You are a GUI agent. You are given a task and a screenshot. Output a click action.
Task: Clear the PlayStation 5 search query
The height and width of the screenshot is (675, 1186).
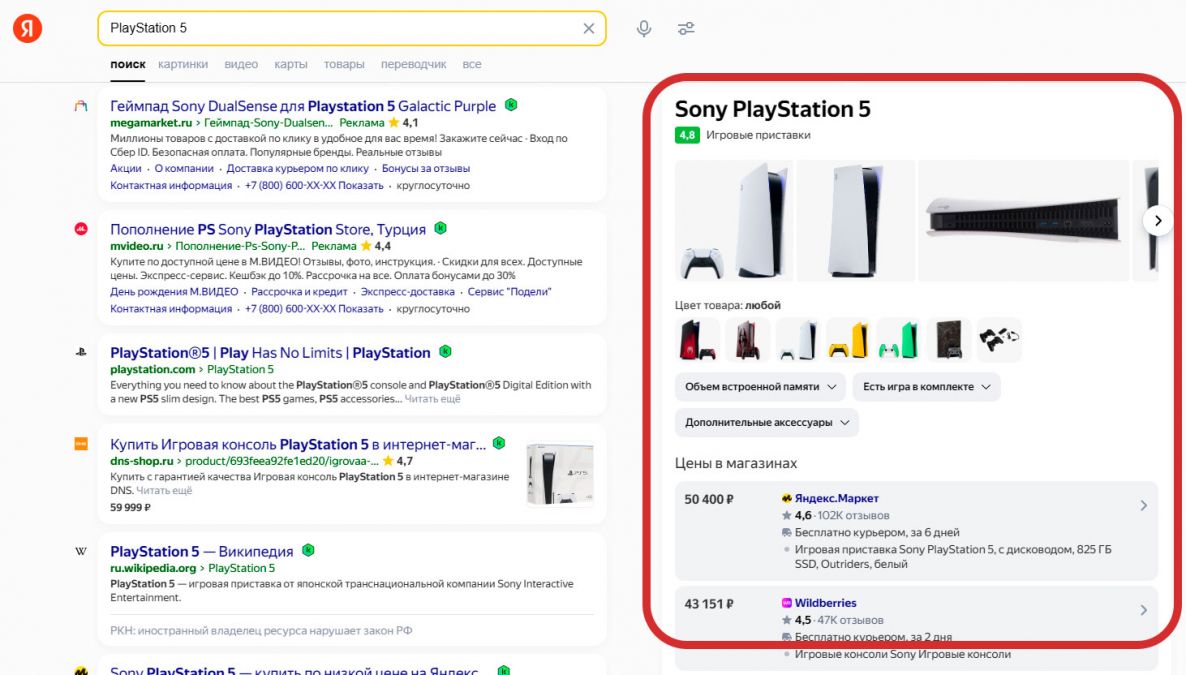tap(588, 29)
